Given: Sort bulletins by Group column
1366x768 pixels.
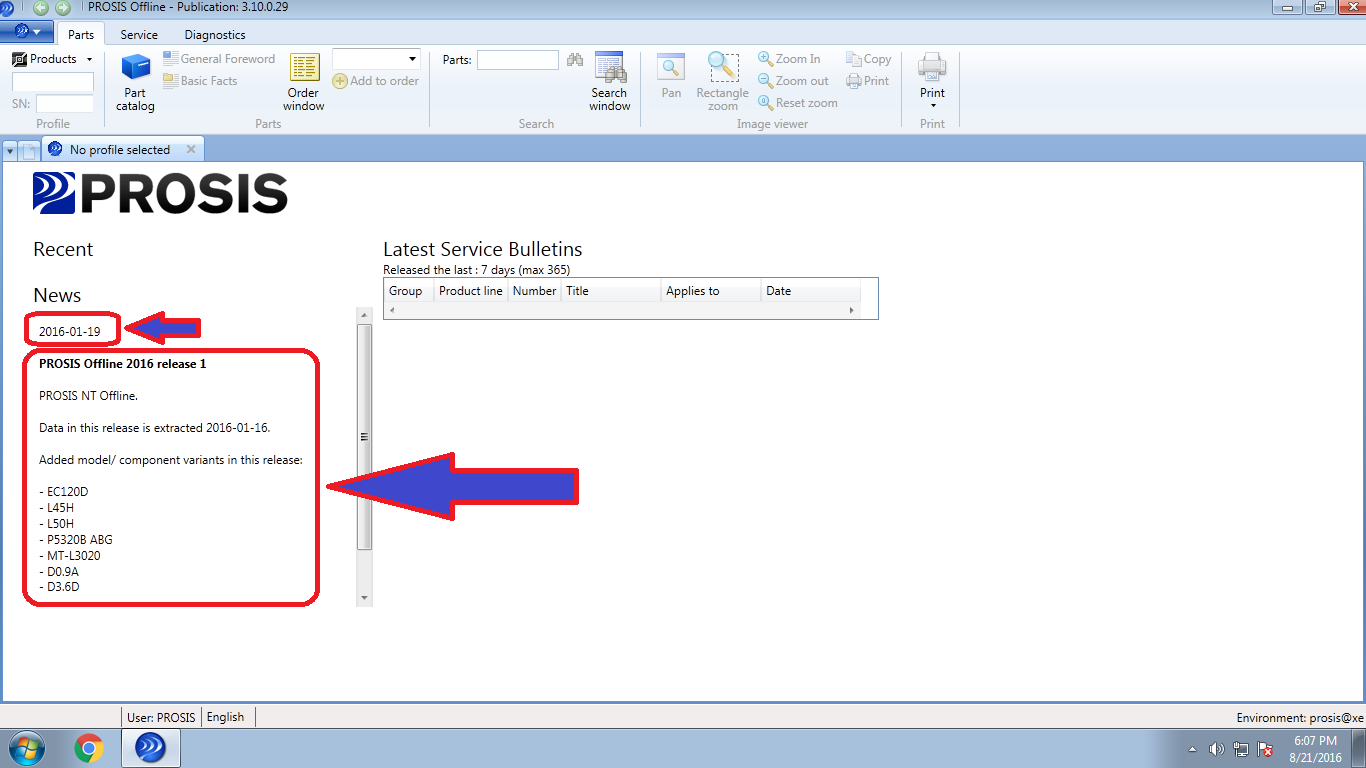Looking at the screenshot, I should coord(408,291).
